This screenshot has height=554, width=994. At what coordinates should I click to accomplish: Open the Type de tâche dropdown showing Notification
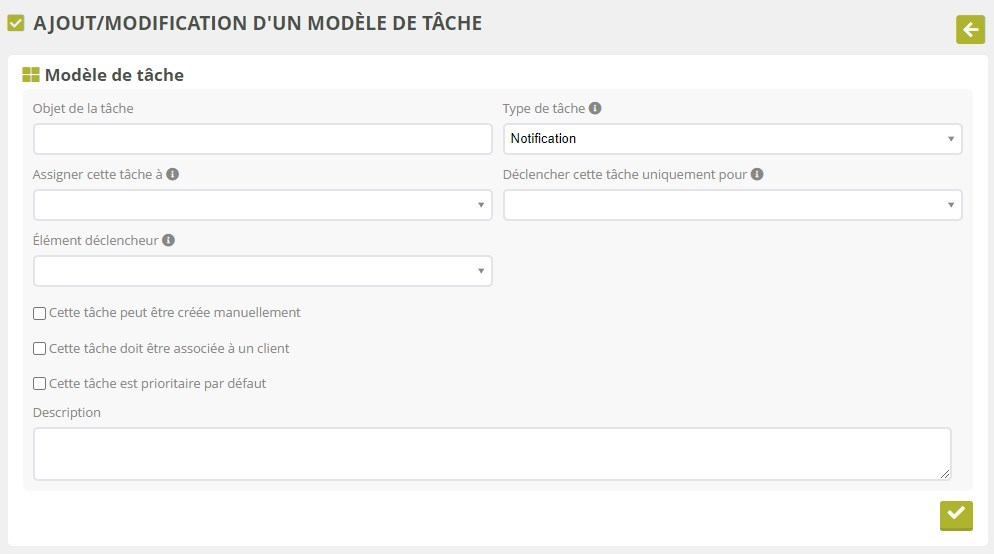click(x=732, y=139)
